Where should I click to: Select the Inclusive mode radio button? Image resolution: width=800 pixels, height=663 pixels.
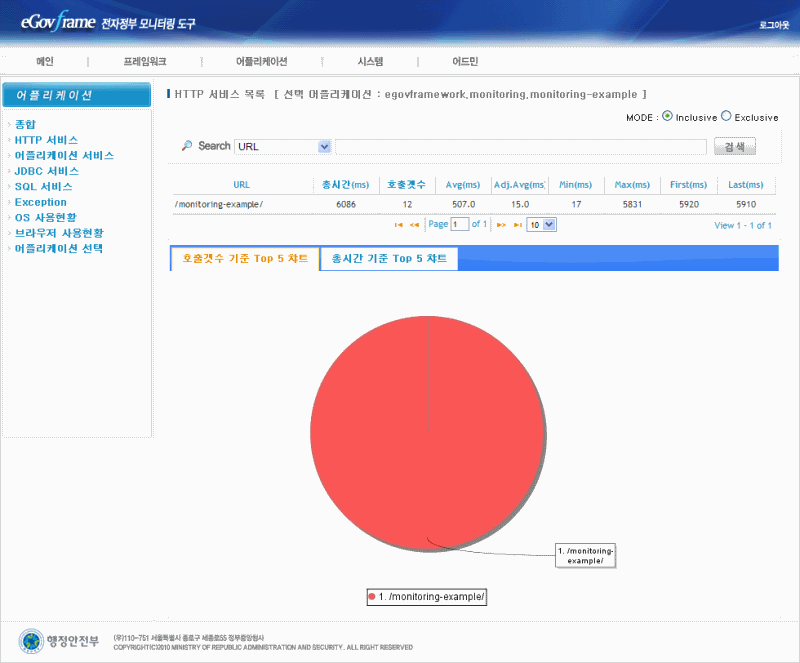[667, 116]
